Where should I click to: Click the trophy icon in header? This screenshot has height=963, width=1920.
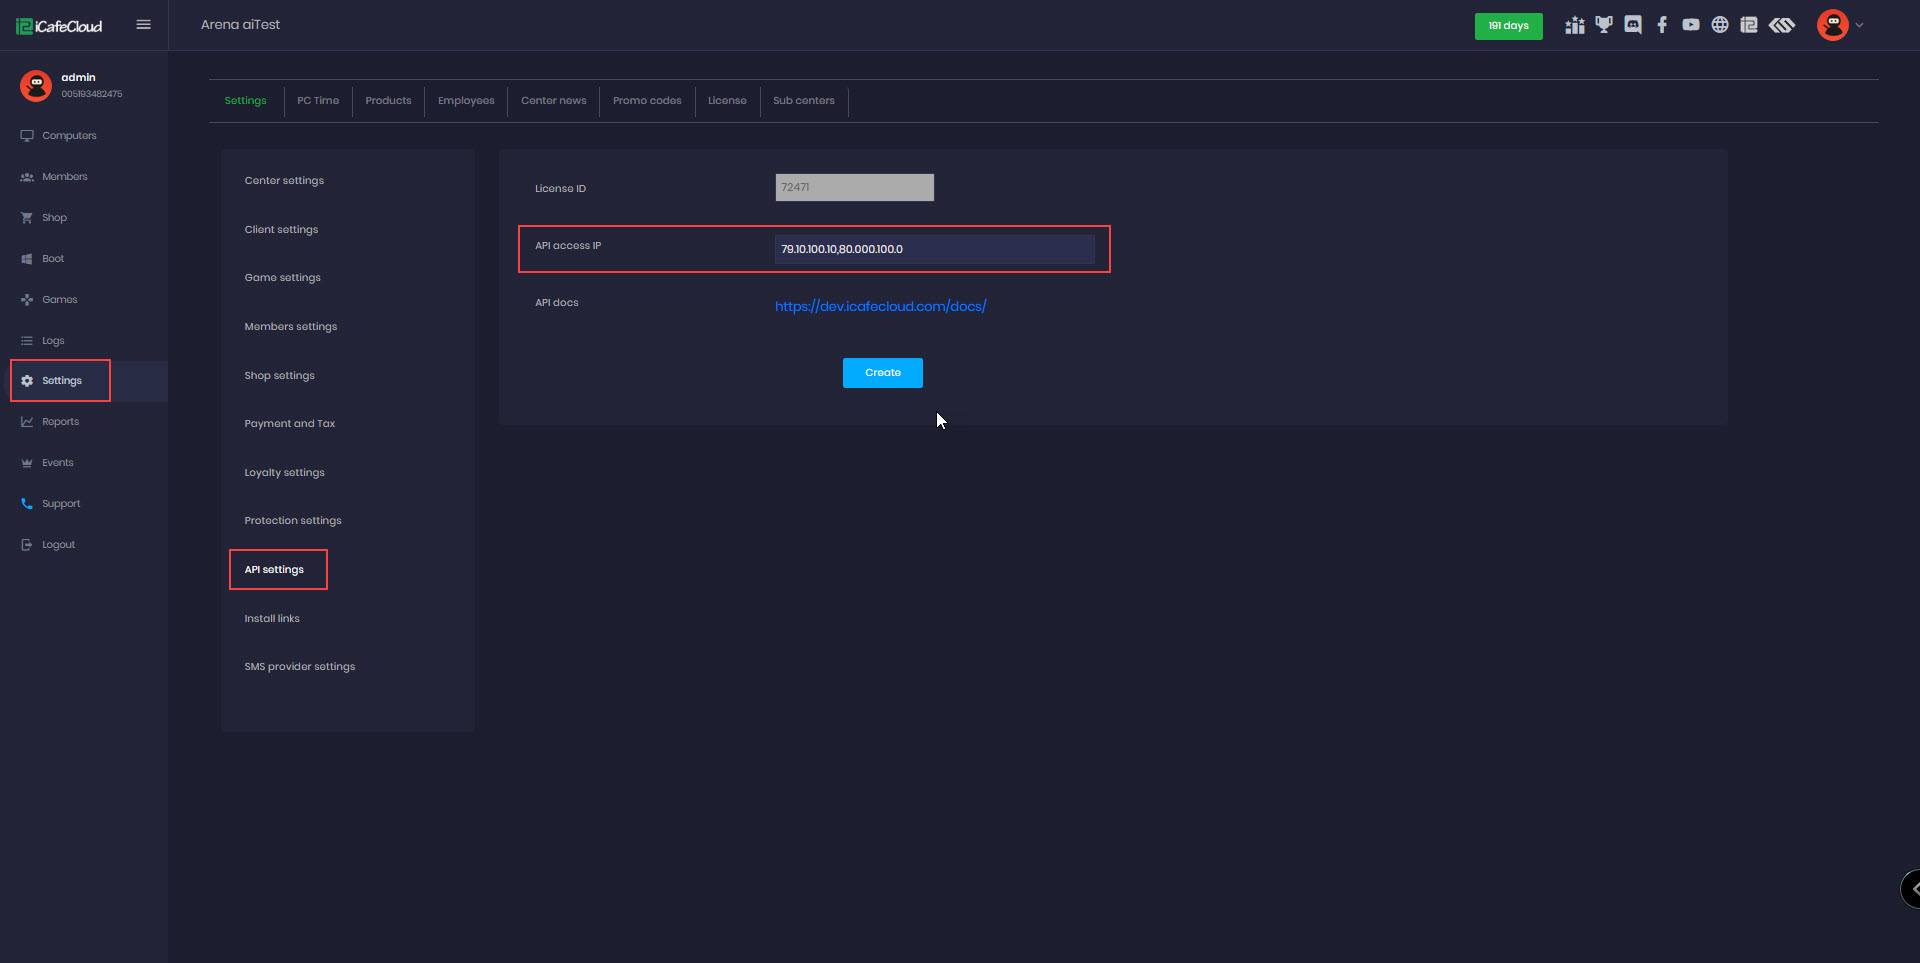[1604, 25]
